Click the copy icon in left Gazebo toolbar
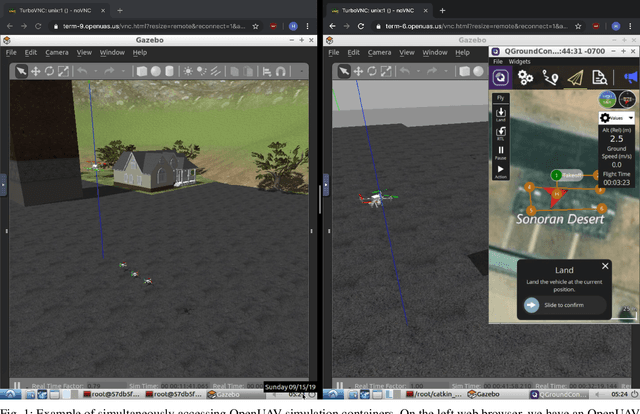Image resolution: width=640 pixels, height=414 pixels. pyautogui.click(x=234, y=71)
